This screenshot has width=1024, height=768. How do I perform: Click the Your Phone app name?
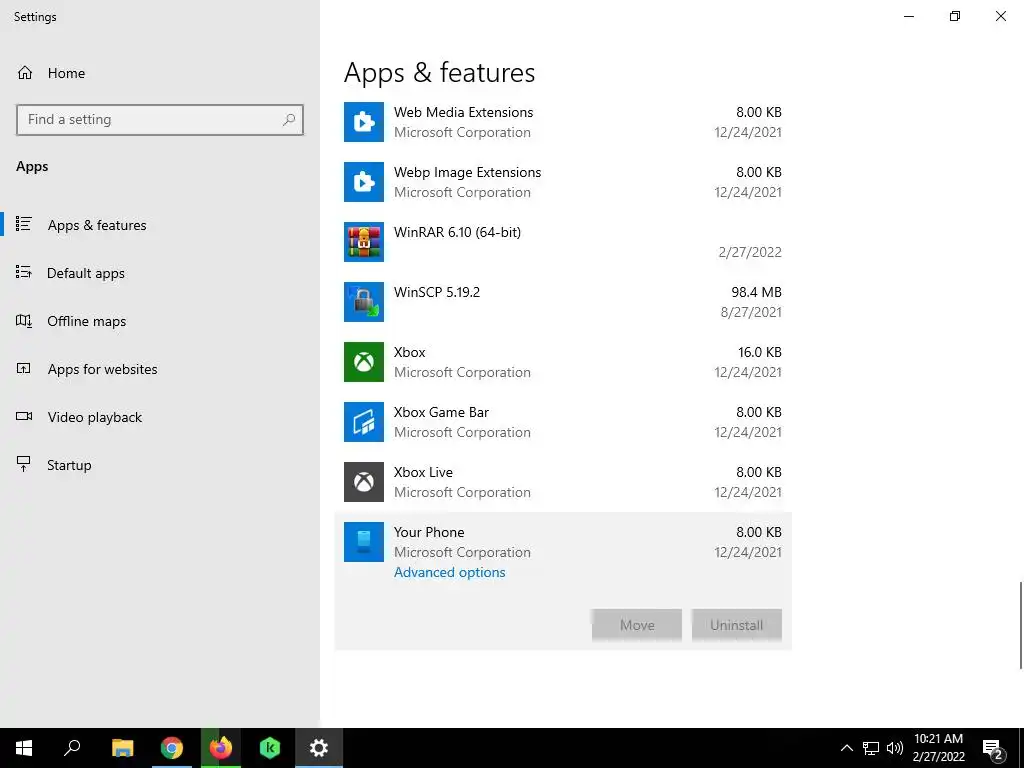click(x=429, y=532)
